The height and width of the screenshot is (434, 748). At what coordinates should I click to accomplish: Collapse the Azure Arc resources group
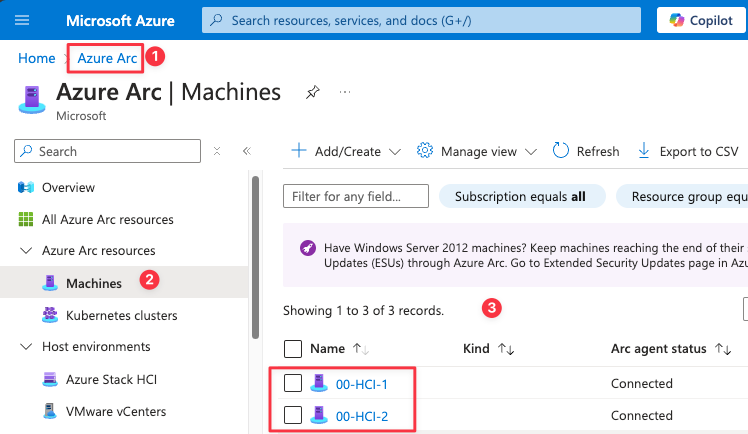pyautogui.click(x=26, y=250)
